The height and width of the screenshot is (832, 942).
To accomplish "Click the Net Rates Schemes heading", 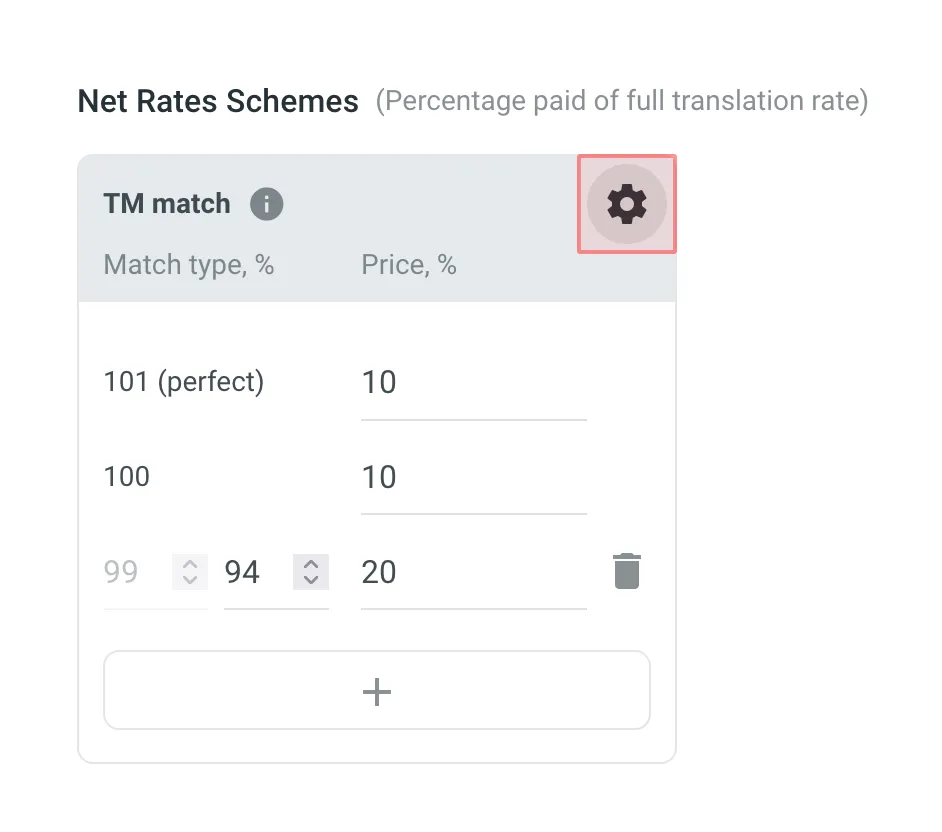I will tap(218, 101).
